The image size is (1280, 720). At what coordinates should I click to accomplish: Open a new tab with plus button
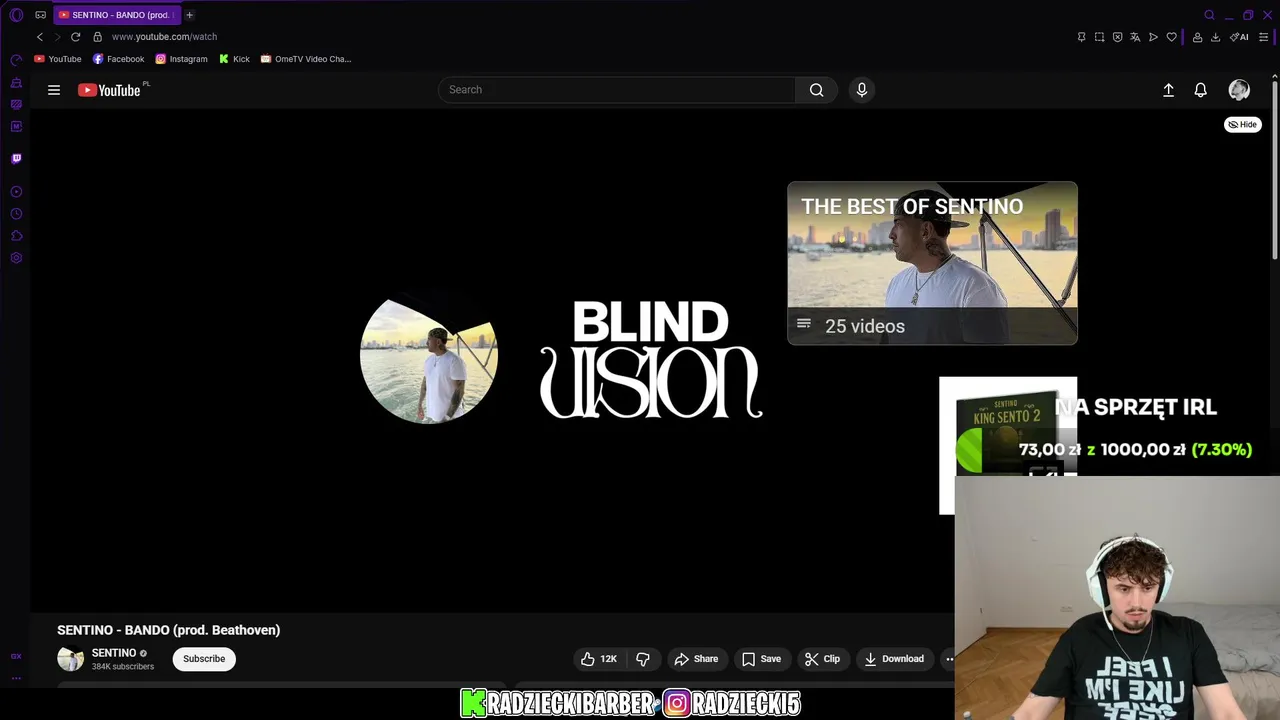point(189,15)
